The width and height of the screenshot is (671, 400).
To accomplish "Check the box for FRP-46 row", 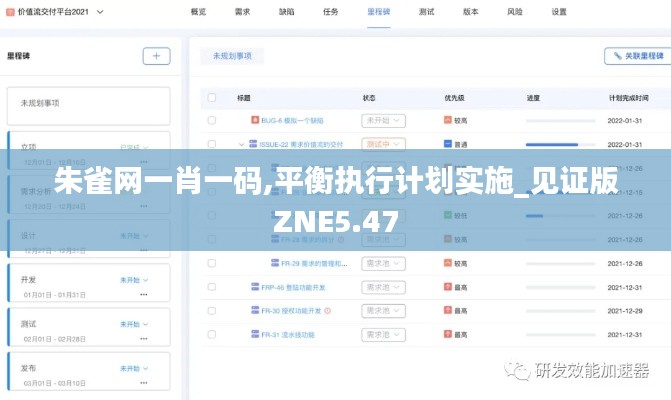I will coord(212,287).
